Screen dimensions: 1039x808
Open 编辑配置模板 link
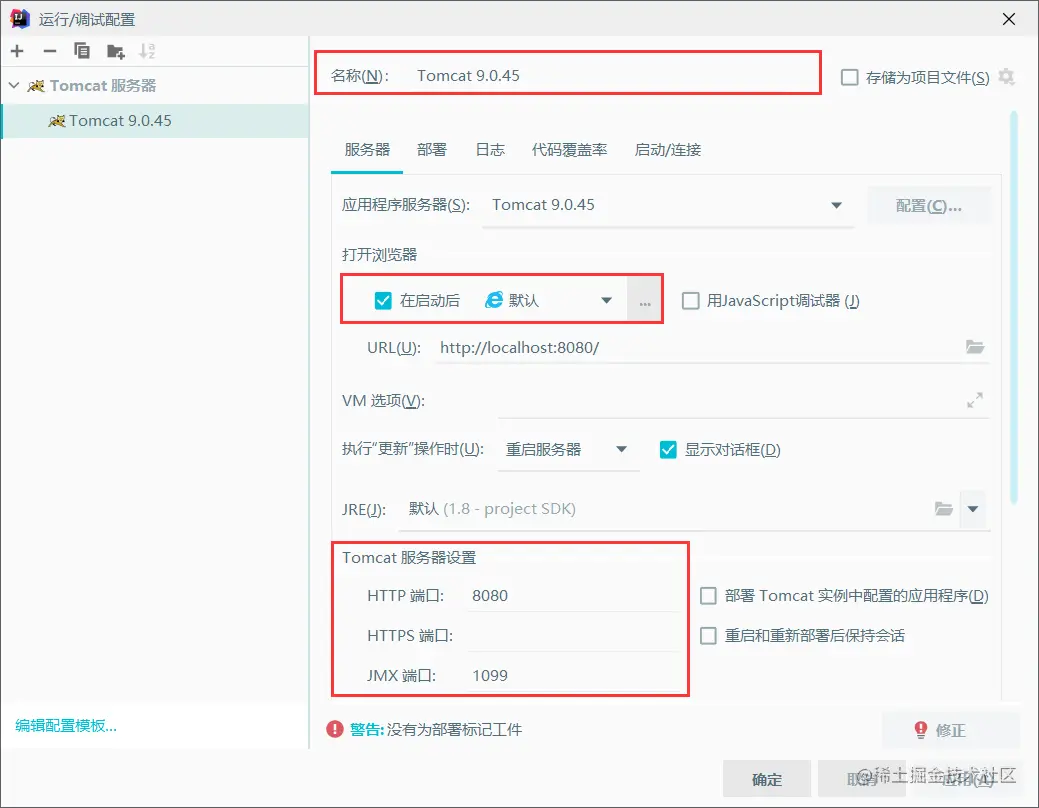[x=66, y=726]
